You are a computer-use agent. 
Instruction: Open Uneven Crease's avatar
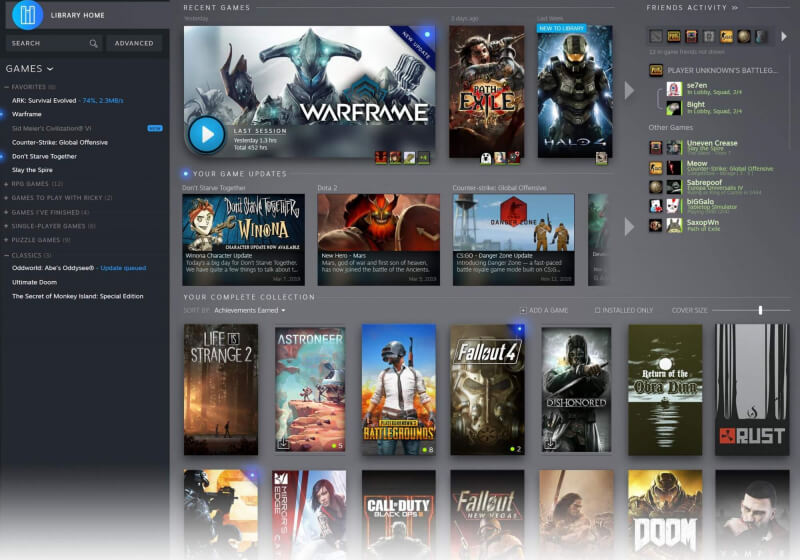coord(674,147)
